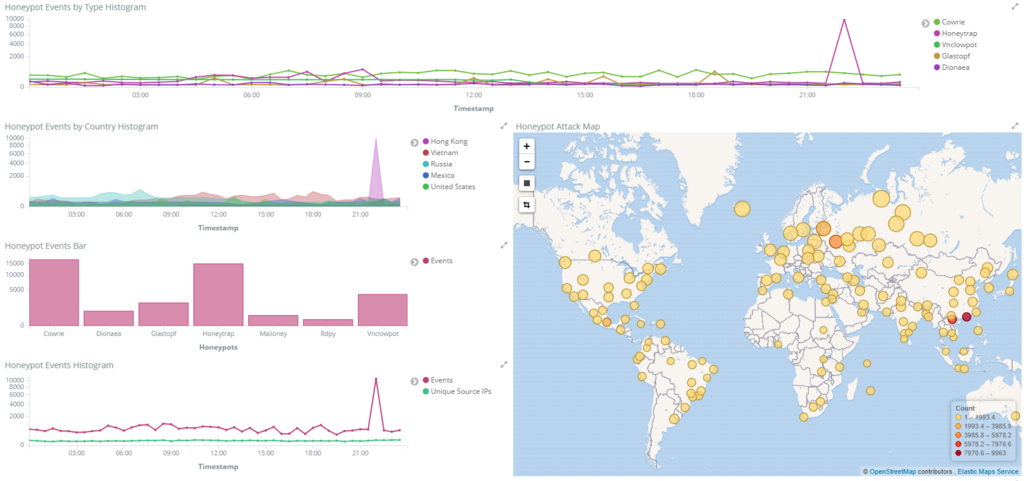Select the Honeytrap bar in Events Bar
The width and height of the screenshot is (1024, 481).
click(x=218, y=294)
